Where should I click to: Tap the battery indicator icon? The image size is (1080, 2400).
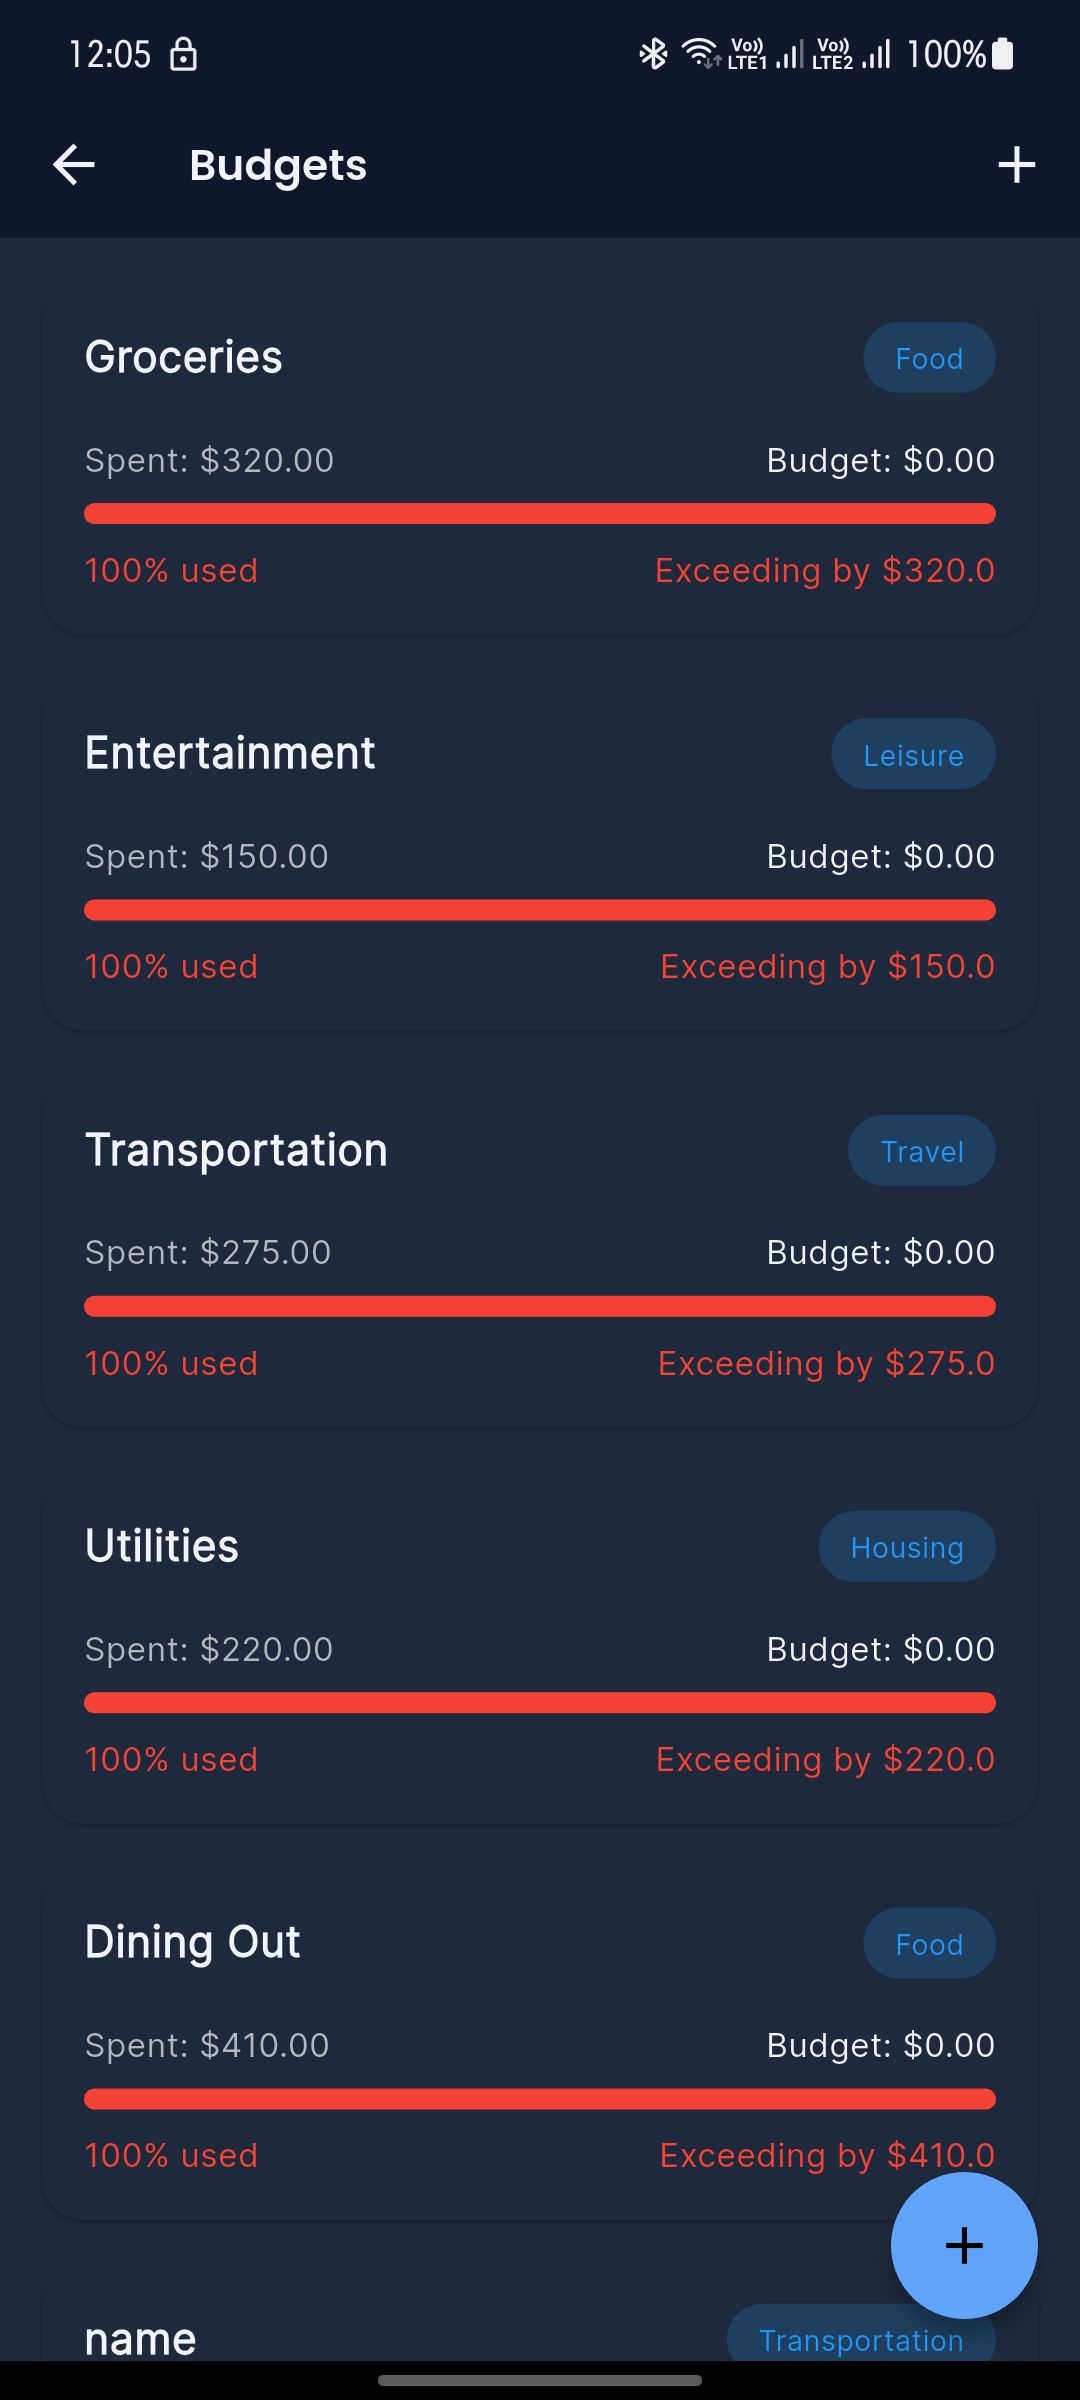tap(1003, 54)
